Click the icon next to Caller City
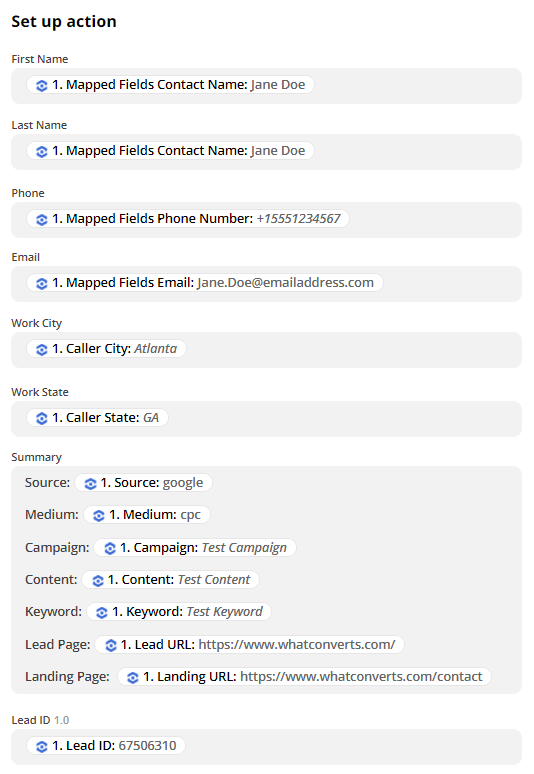534x774 pixels. pos(42,349)
